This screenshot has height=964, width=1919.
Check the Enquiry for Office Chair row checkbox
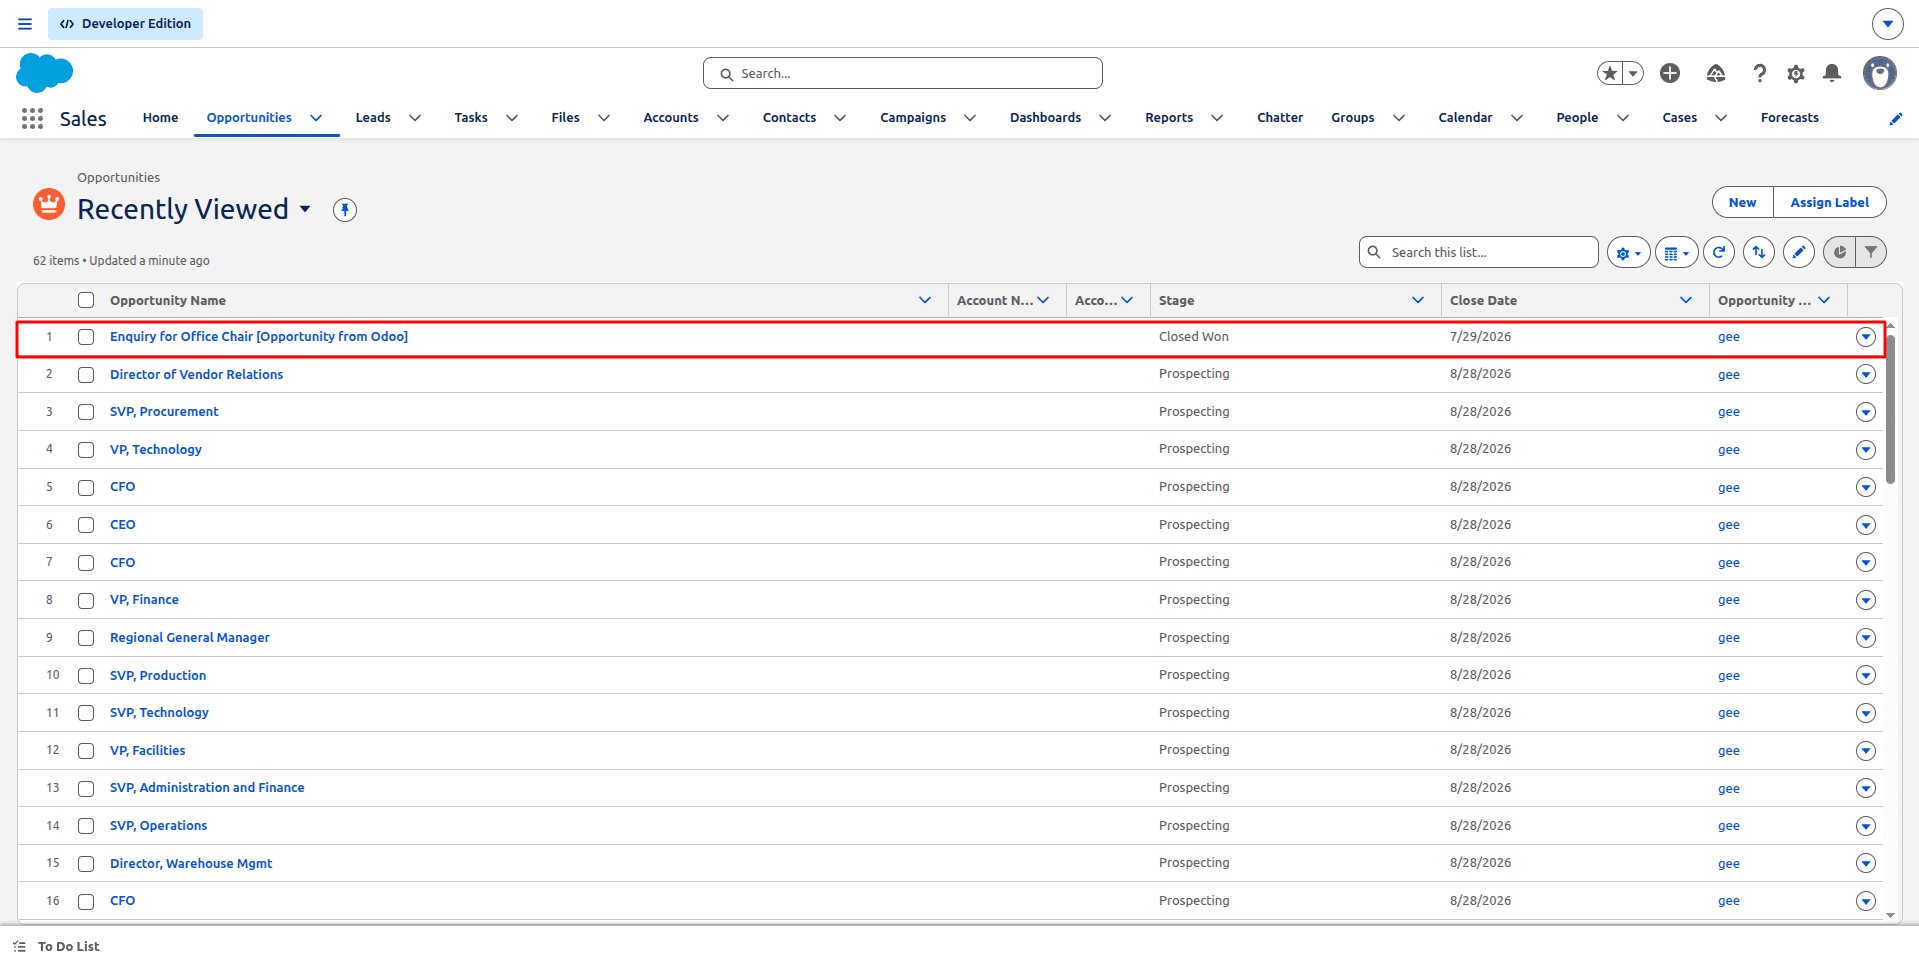pos(86,337)
